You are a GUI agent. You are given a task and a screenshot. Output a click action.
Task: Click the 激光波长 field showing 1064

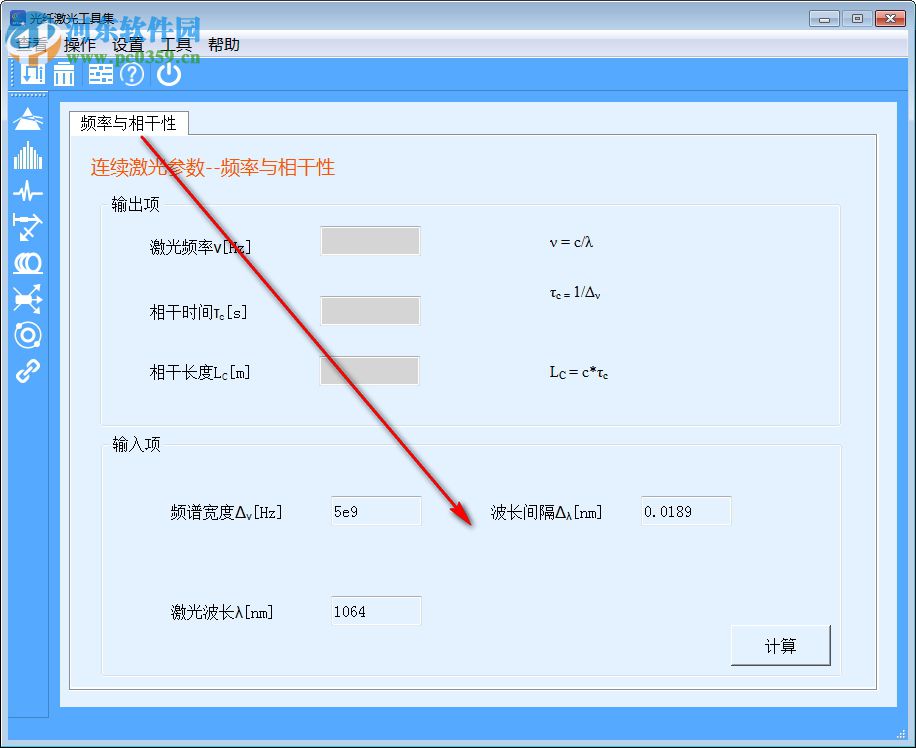pos(375,610)
